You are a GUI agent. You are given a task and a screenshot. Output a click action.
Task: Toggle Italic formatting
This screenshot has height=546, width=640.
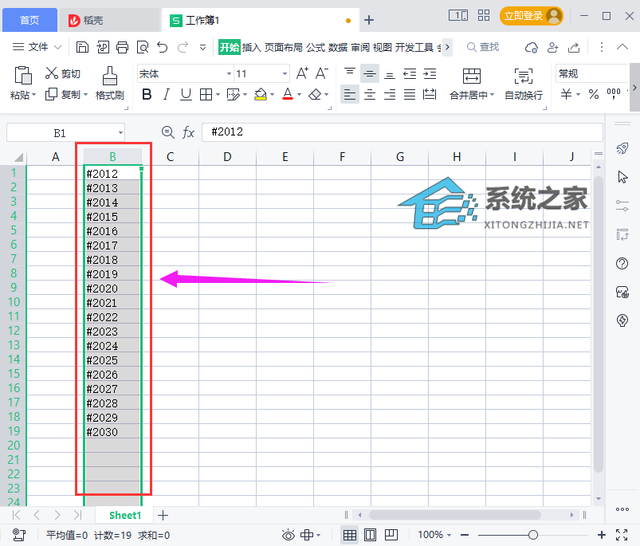click(x=166, y=95)
